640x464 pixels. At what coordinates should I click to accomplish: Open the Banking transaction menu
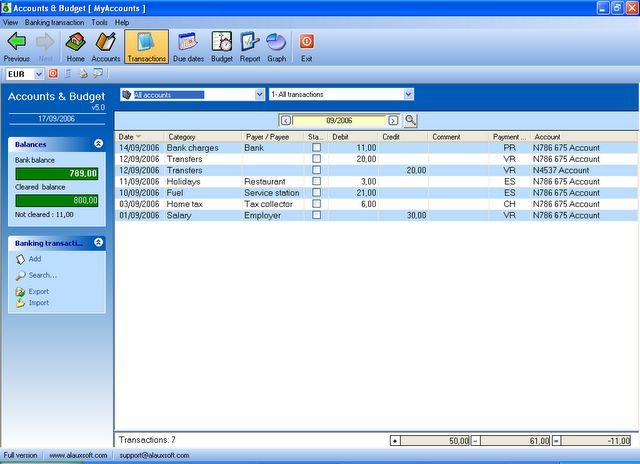(x=55, y=22)
